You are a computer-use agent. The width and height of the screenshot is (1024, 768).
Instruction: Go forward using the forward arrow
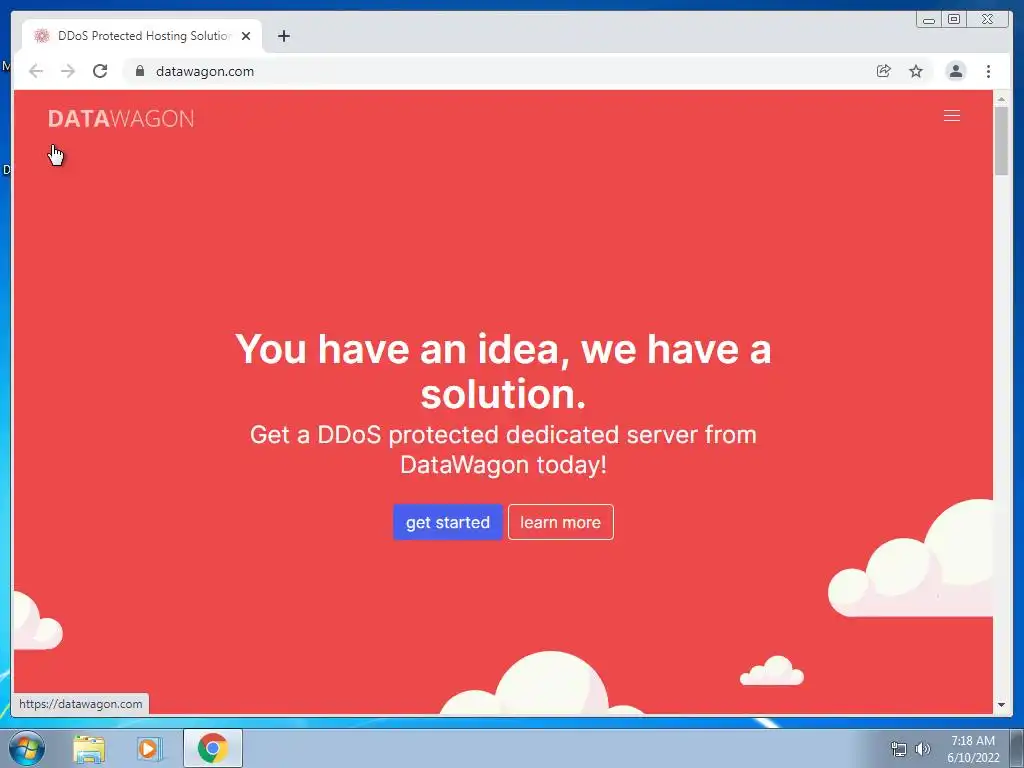point(68,71)
